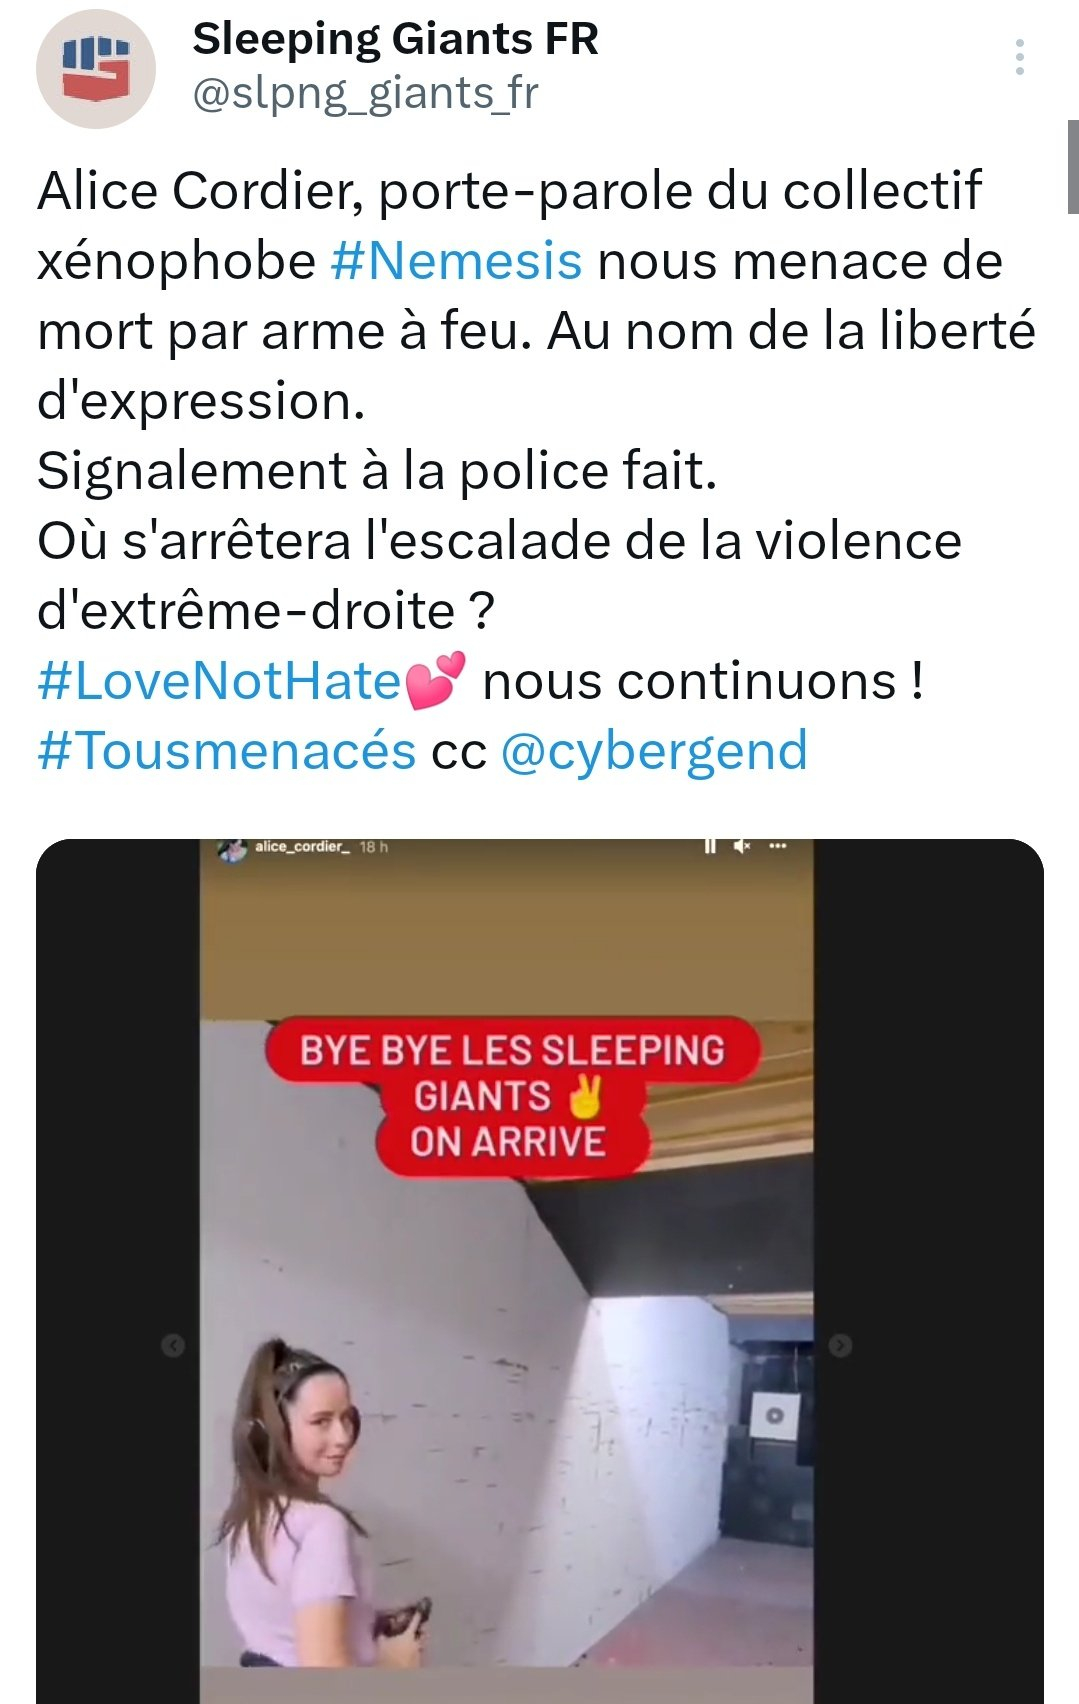Click the scrollbar at the right edge

click(x=1073, y=166)
